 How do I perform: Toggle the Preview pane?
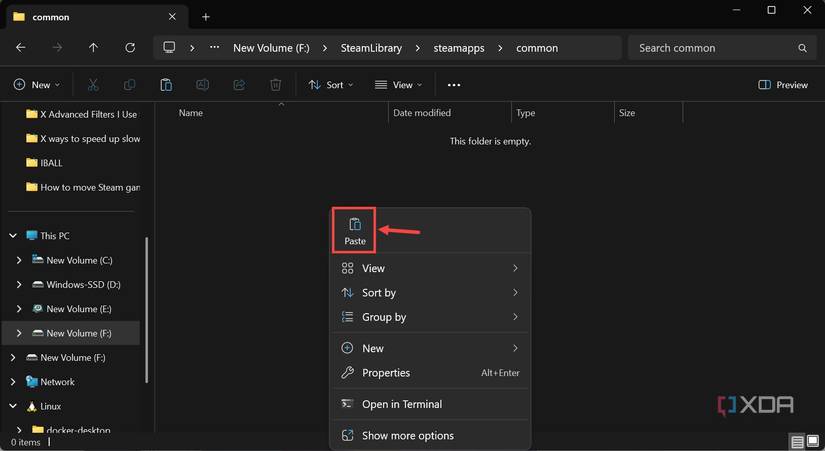pos(783,85)
